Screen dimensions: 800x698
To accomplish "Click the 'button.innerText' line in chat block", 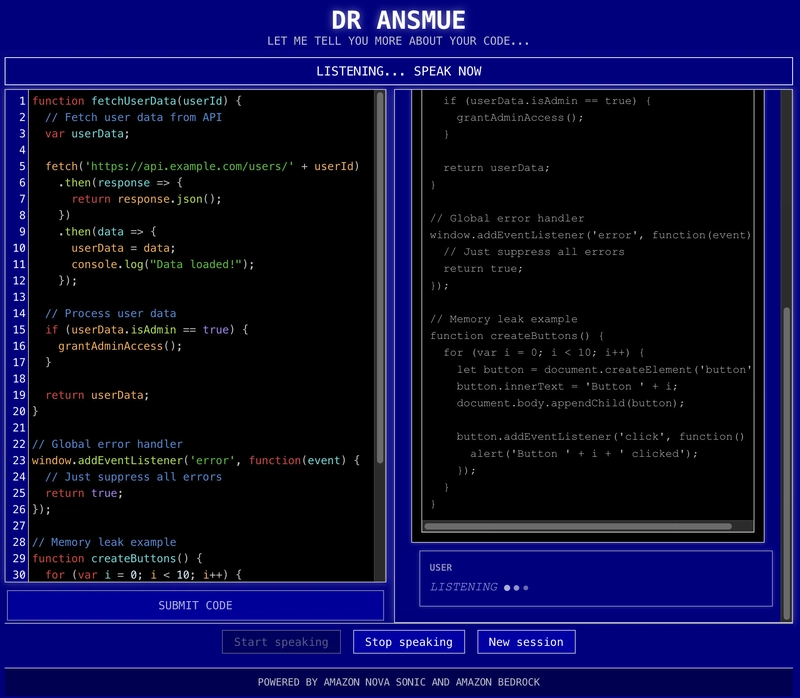I will (567, 386).
